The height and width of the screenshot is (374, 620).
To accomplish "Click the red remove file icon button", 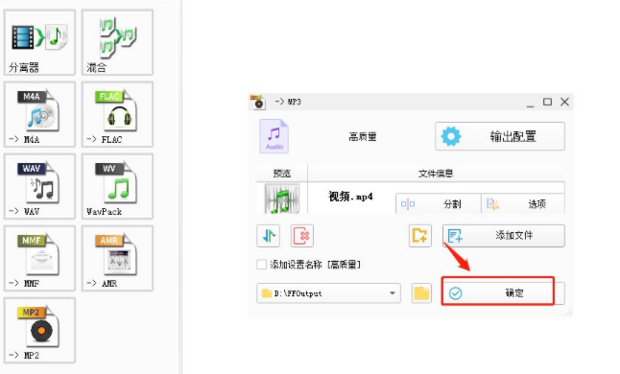I will [302, 236].
